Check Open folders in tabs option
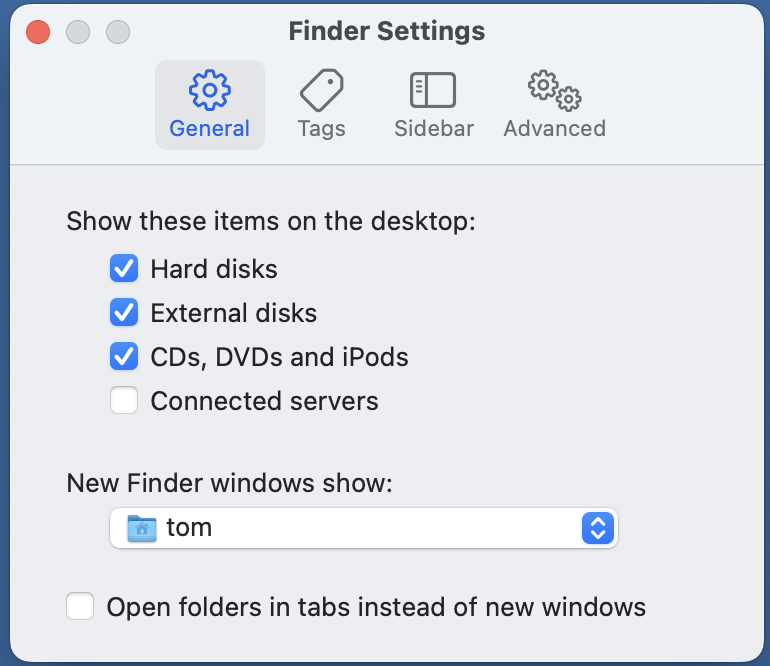The height and width of the screenshot is (666, 770). [80, 606]
